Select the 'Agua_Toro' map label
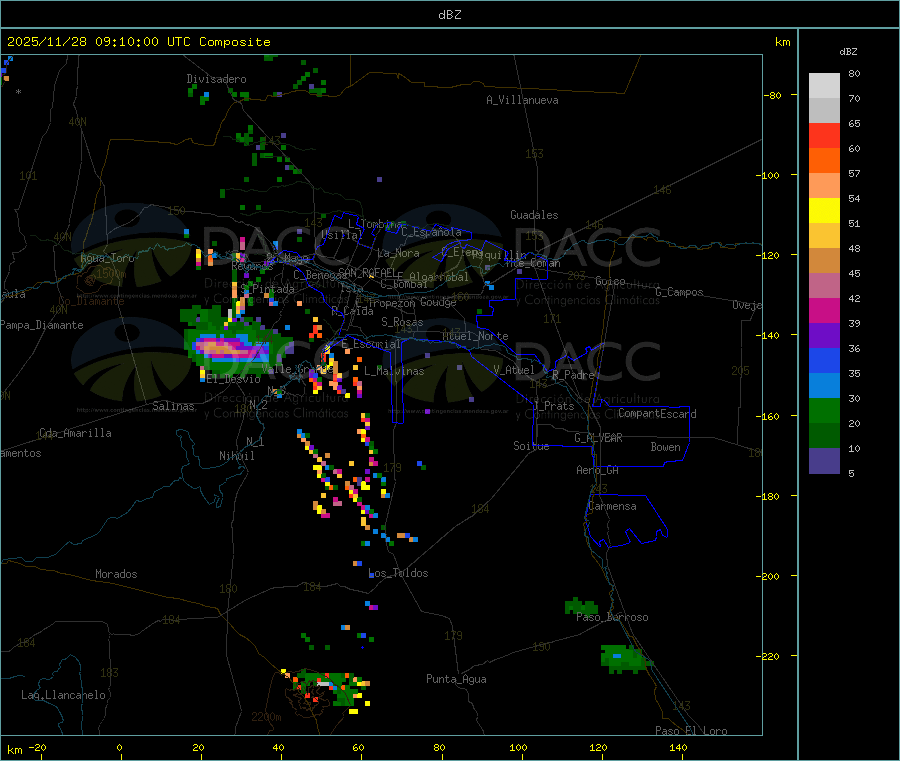Viewport: 900px width, 761px height. tap(107, 258)
